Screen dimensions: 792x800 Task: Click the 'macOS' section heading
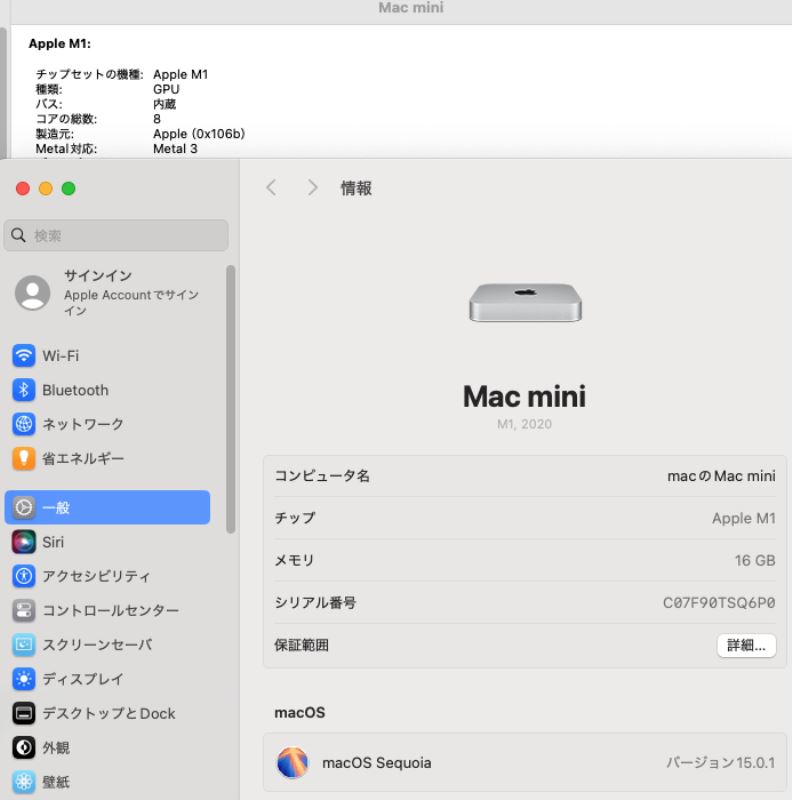[300, 713]
